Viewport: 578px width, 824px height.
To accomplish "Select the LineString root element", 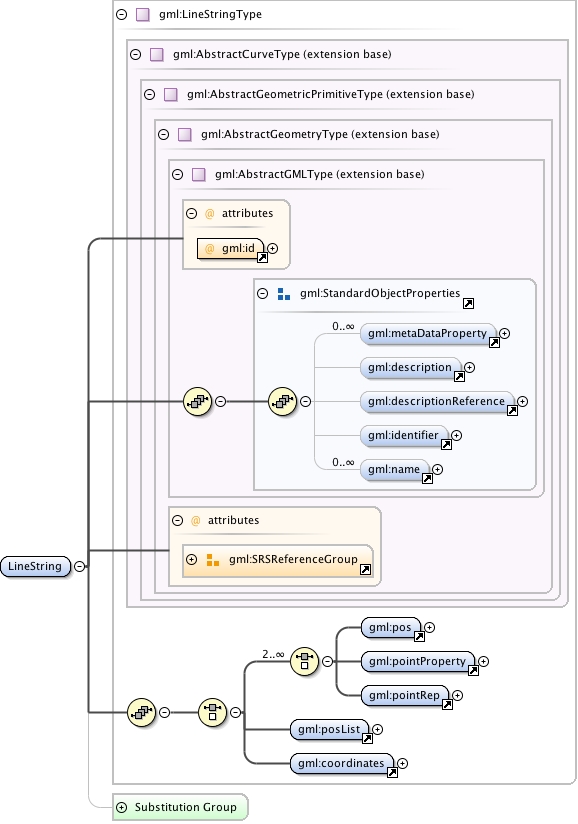I will [x=35, y=566].
